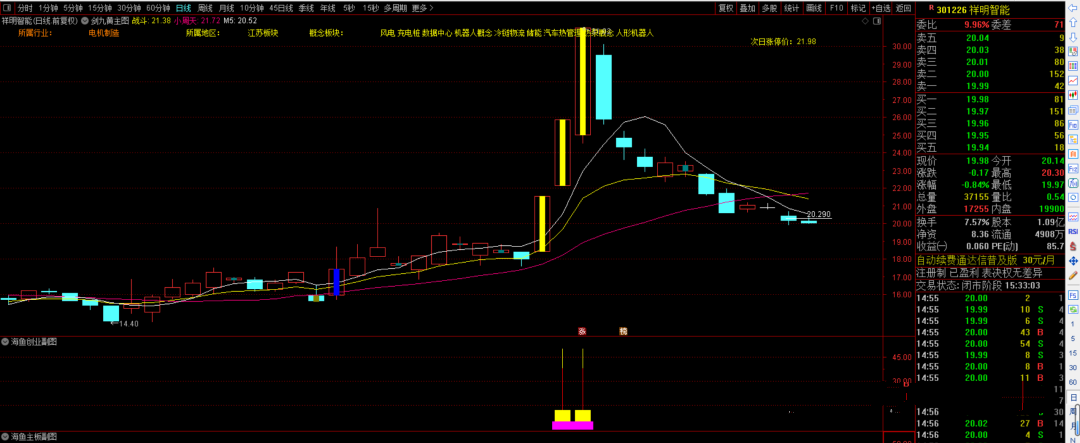The width and height of the screenshot is (1080, 443).
Task: Switch to the 周线 weekly tab
Action: (x=205, y=8)
